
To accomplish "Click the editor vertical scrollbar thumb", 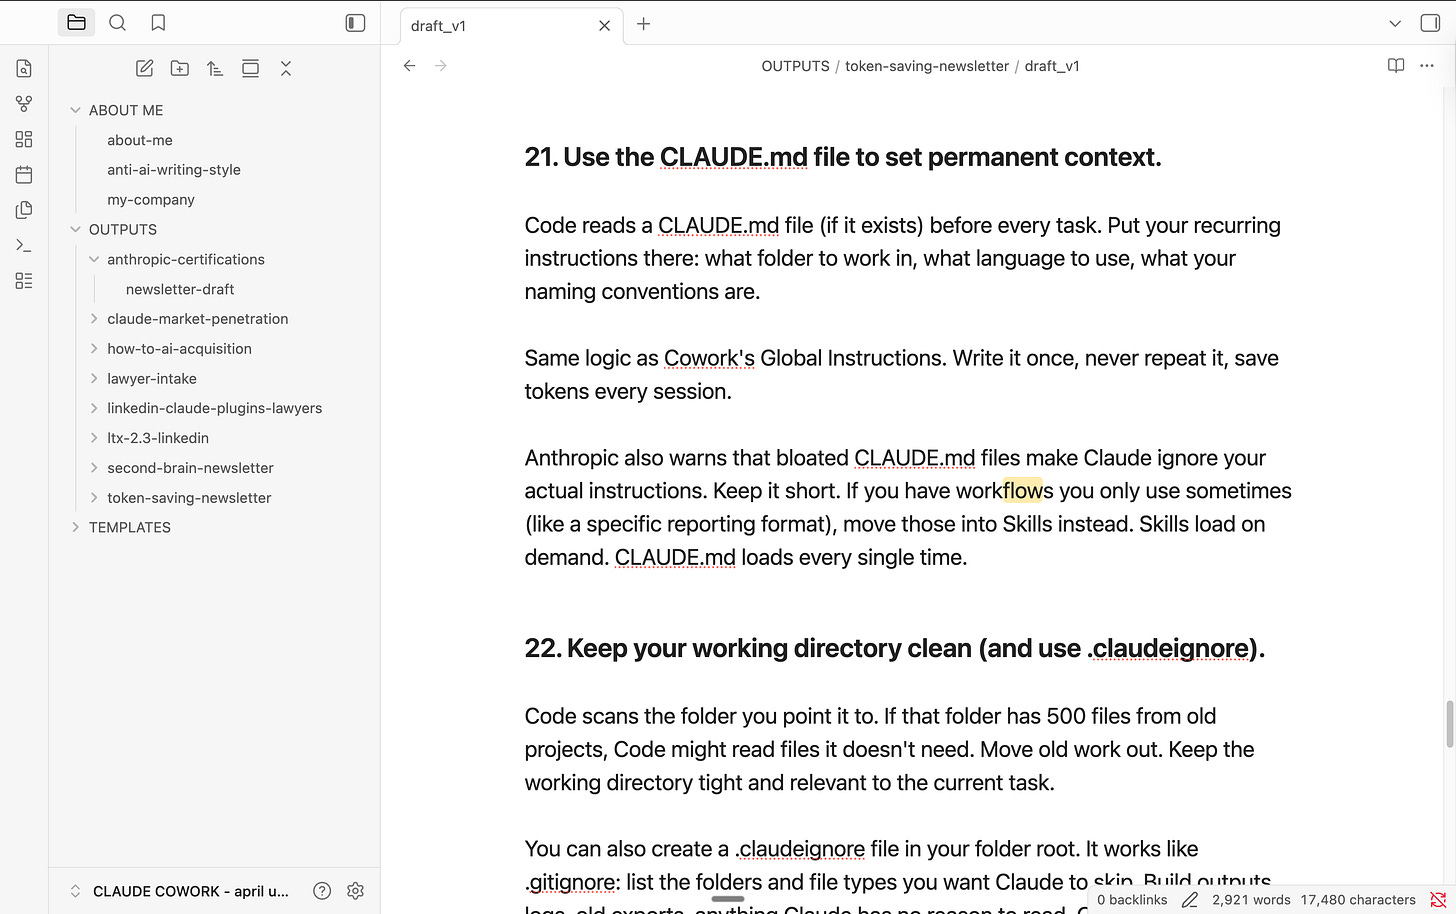I will tap(1450, 724).
